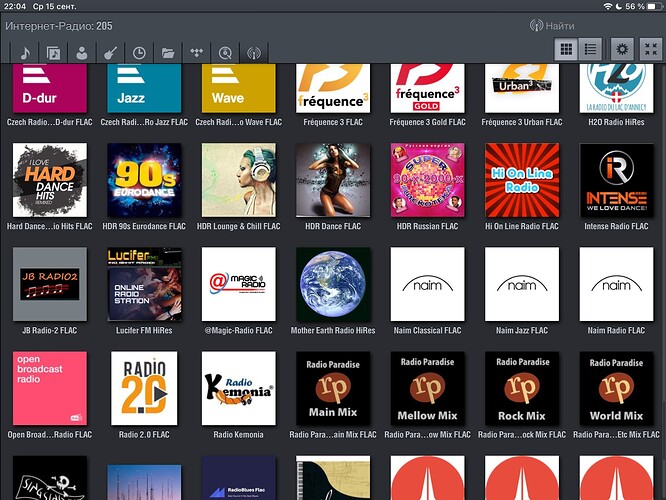Click the Интернет-Радио: 205 title
This screenshot has height=500, width=666.
pos(59,26)
